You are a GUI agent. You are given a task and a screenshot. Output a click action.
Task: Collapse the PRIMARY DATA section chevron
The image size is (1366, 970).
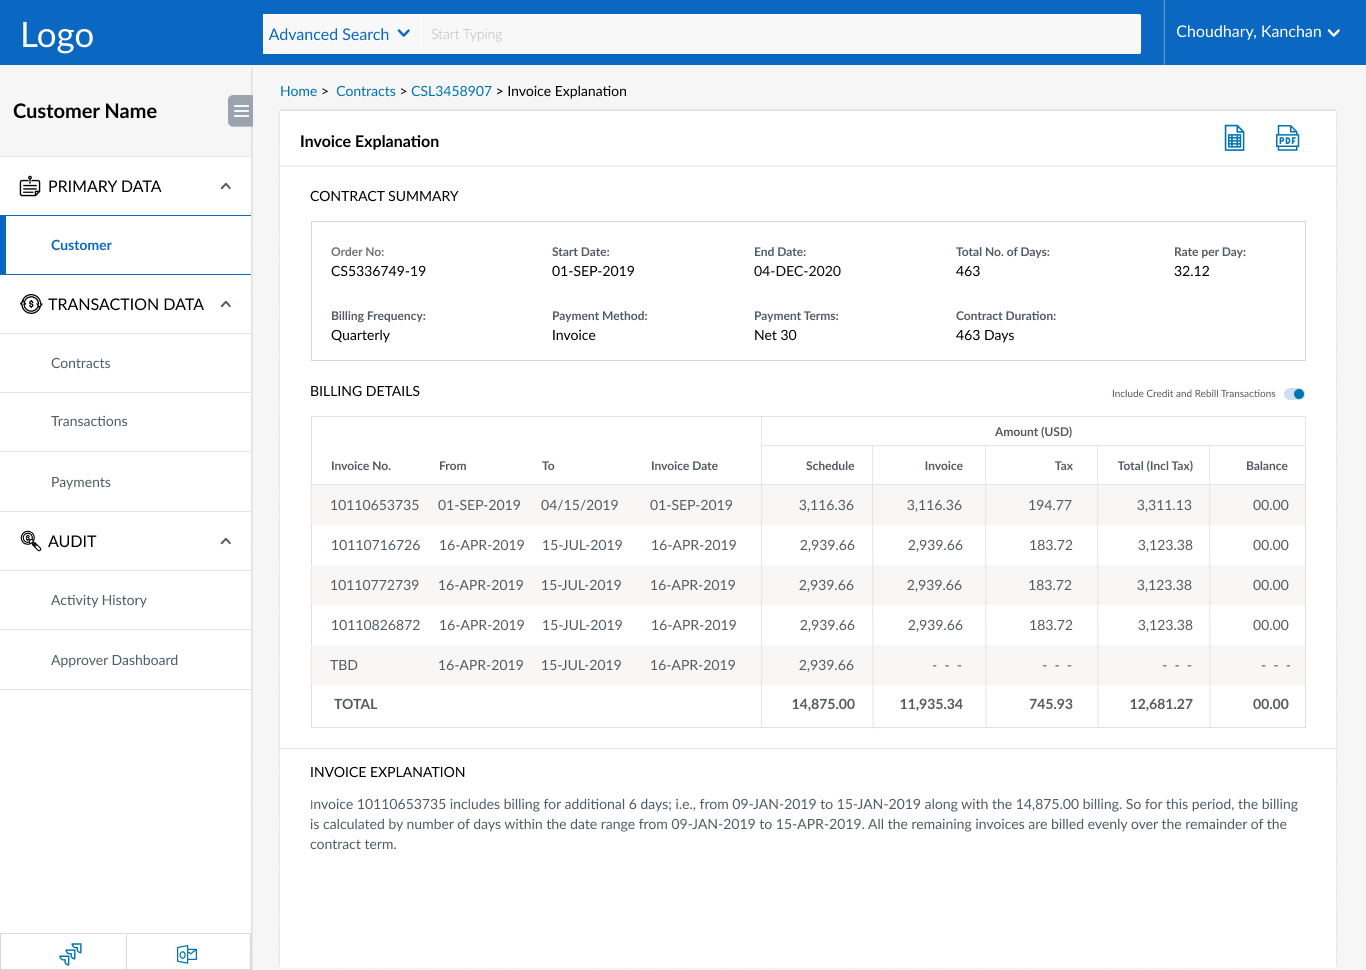[x=226, y=187]
